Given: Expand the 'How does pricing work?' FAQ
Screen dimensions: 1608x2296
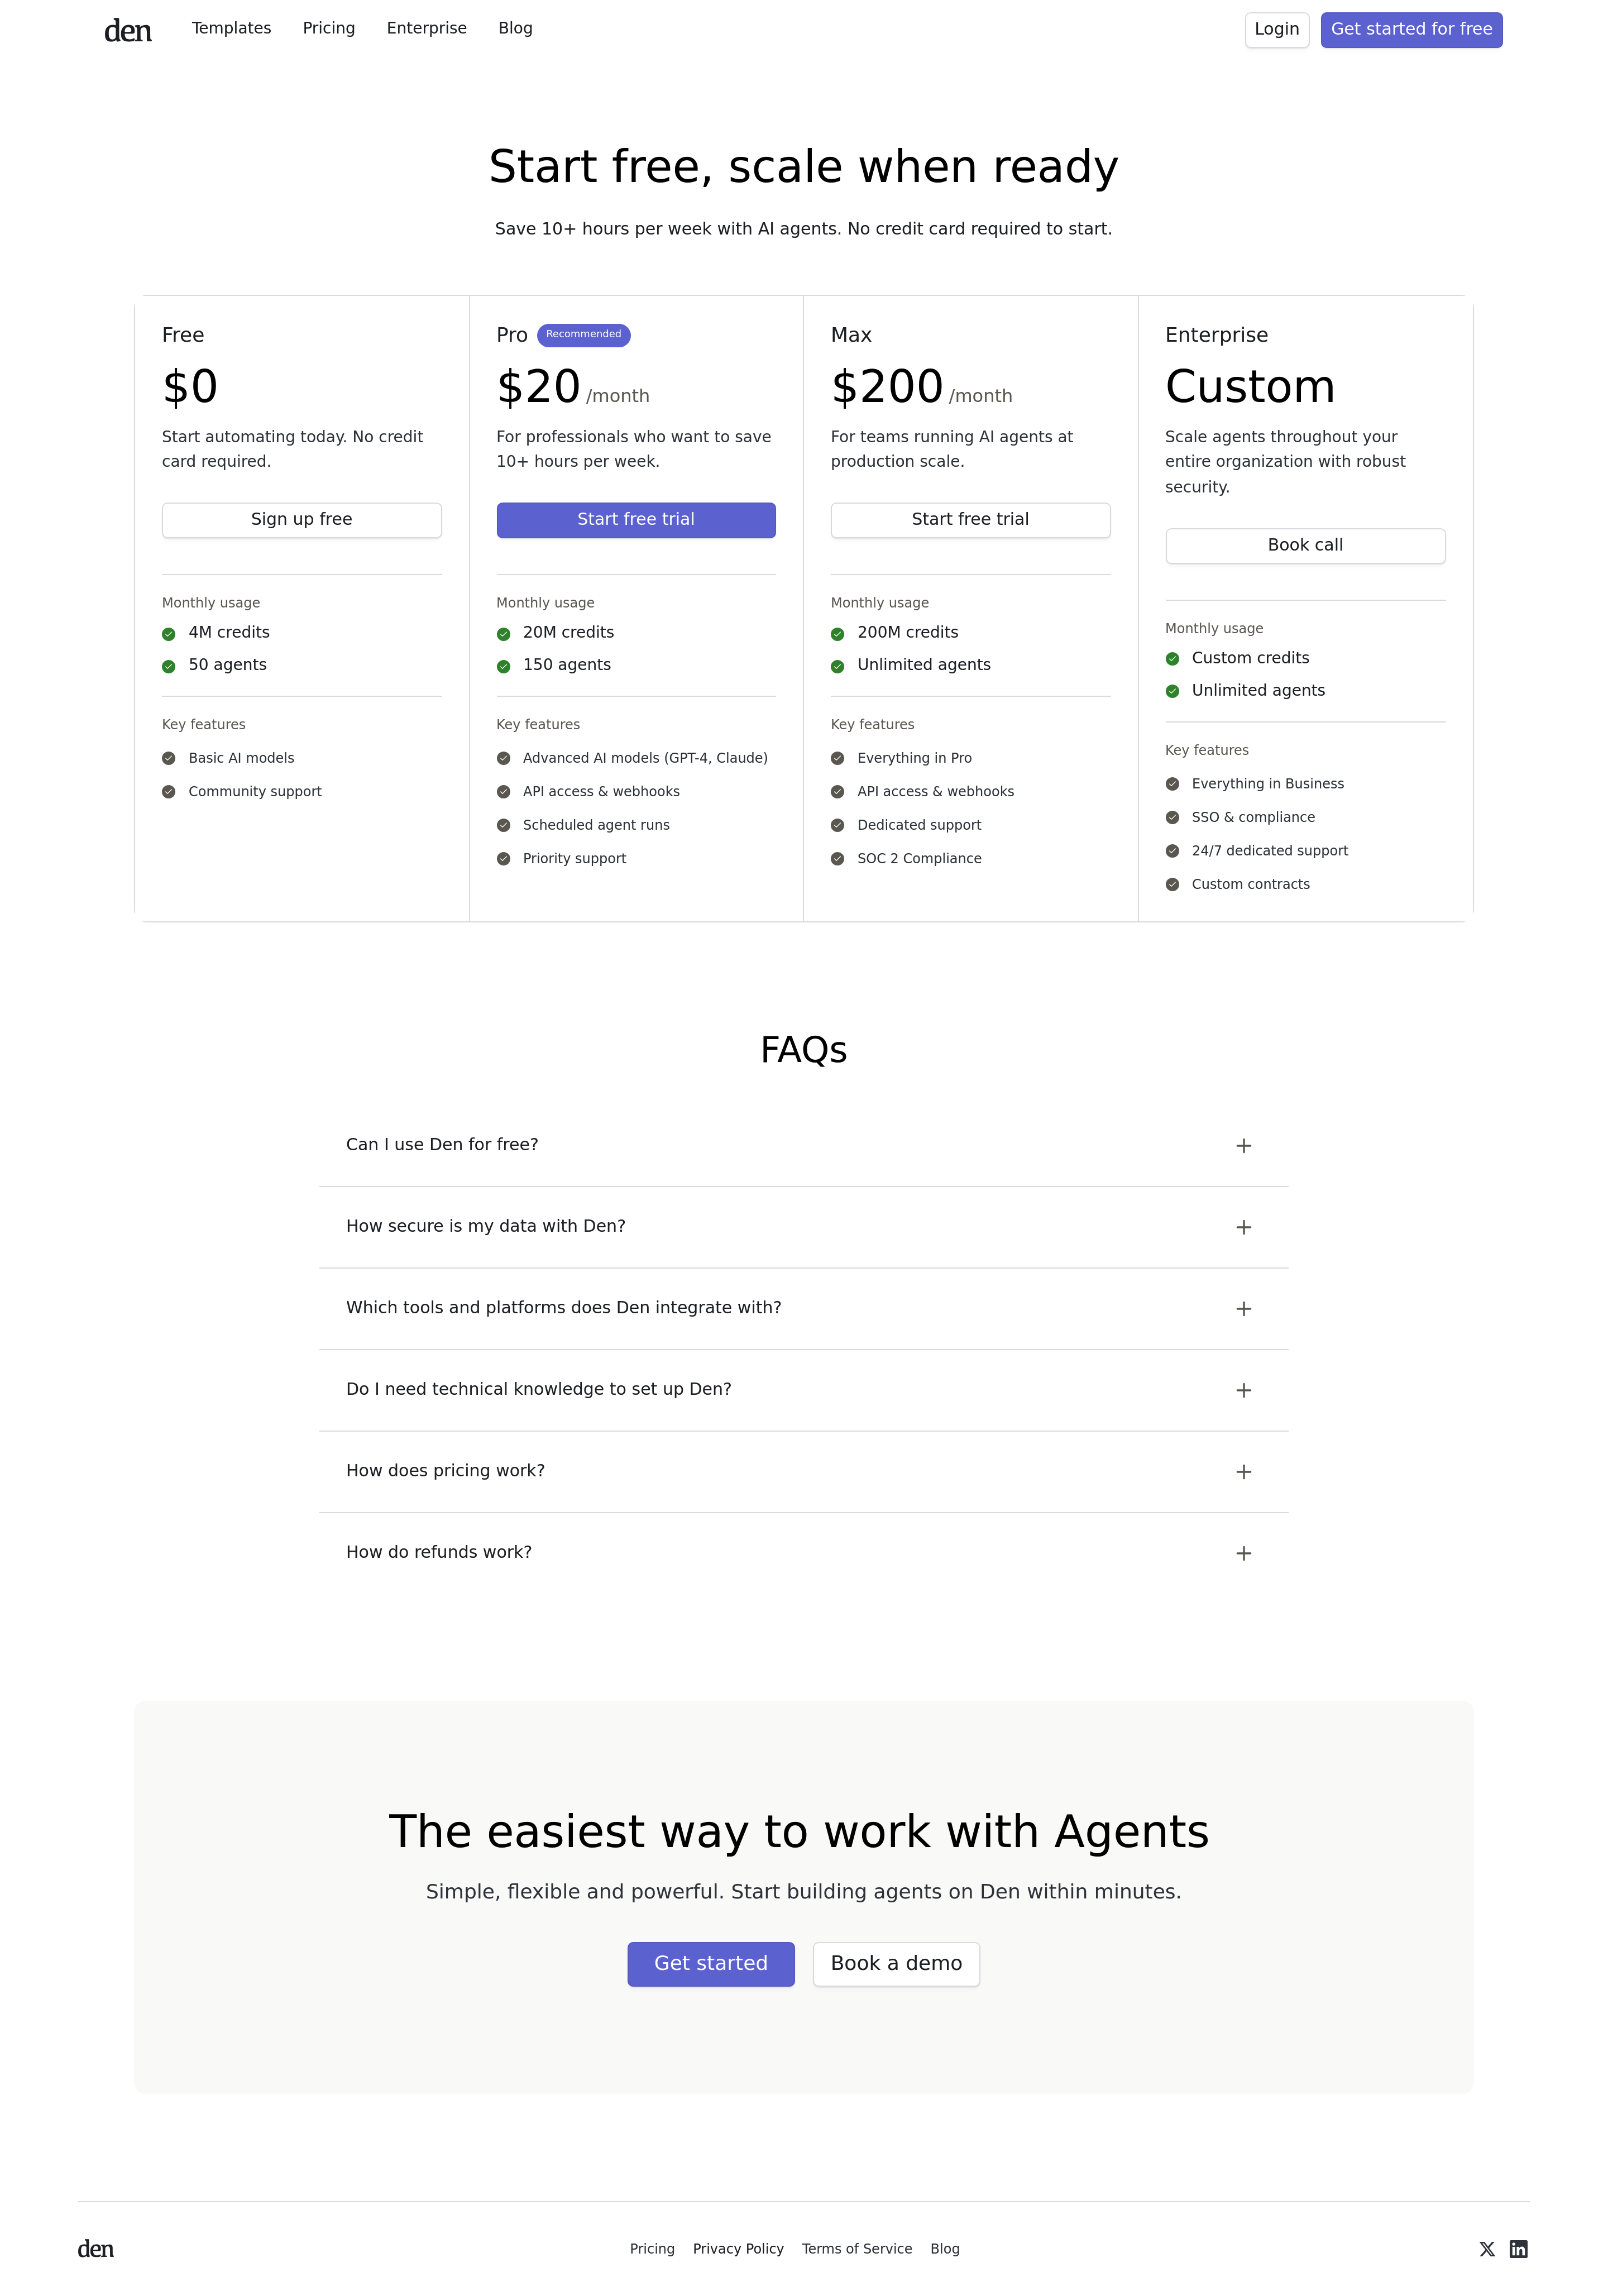Looking at the screenshot, I should pos(1243,1472).
